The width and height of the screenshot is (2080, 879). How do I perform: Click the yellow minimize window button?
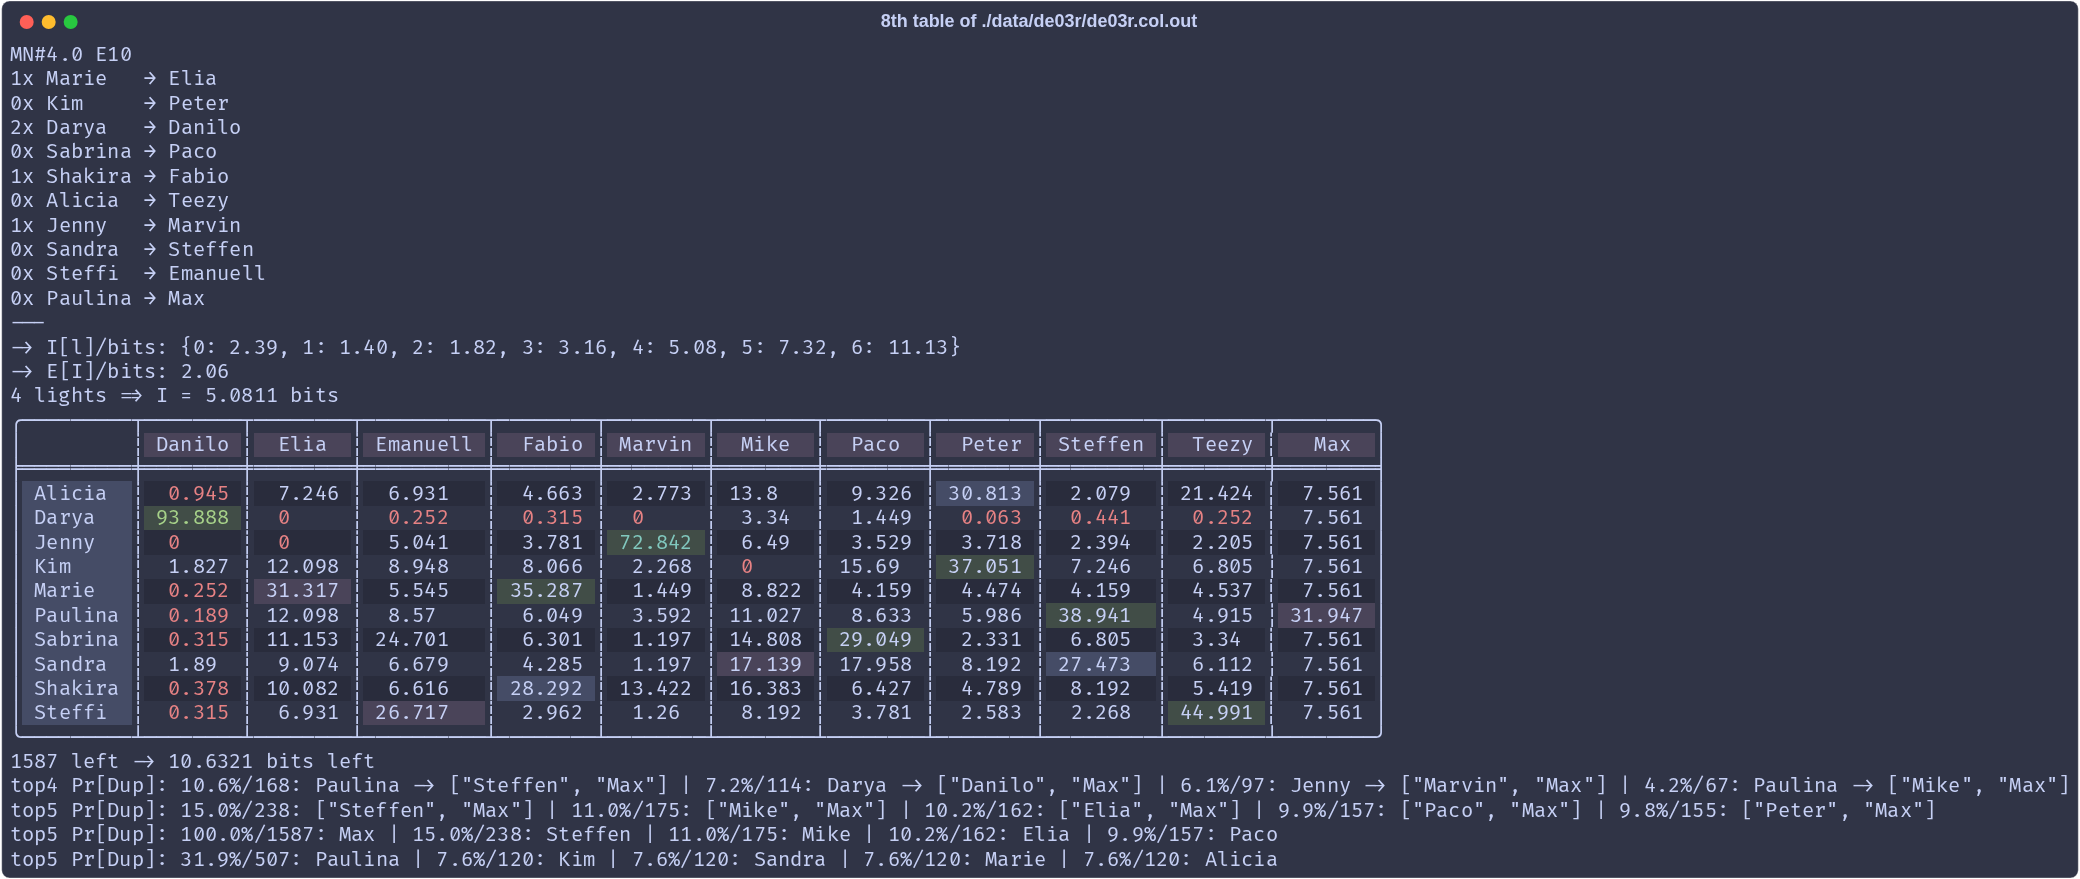(49, 22)
